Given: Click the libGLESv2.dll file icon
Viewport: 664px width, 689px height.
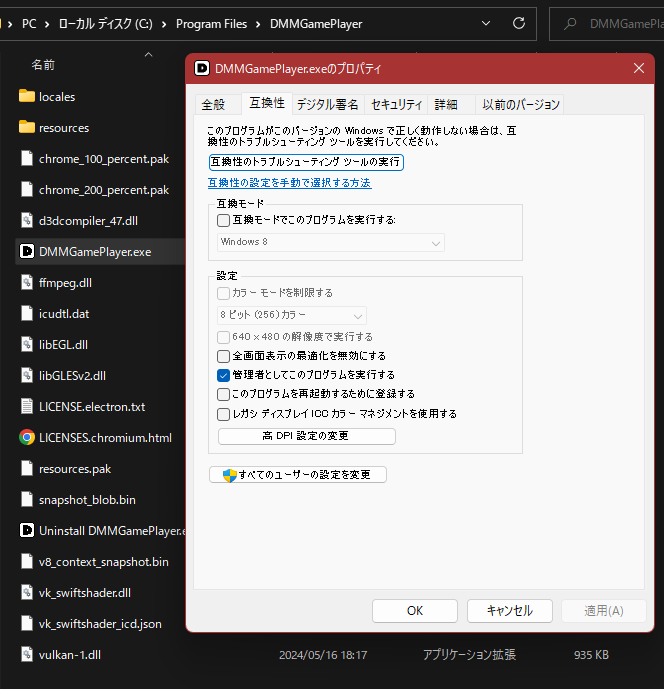Looking at the screenshot, I should (27, 375).
